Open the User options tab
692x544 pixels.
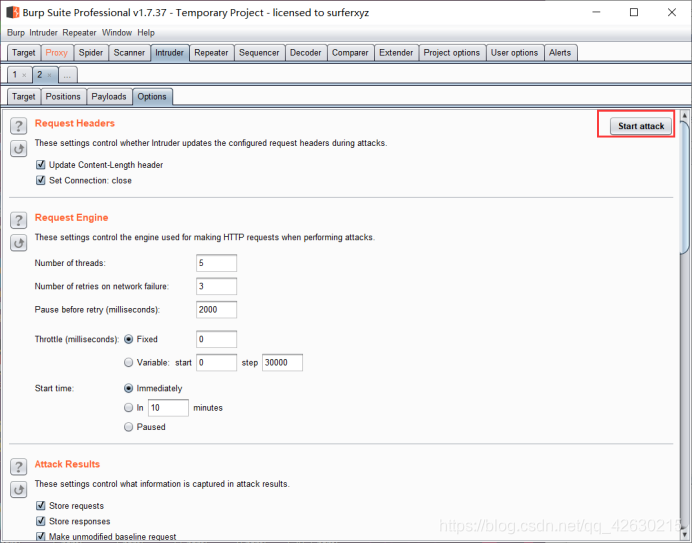tap(514, 53)
